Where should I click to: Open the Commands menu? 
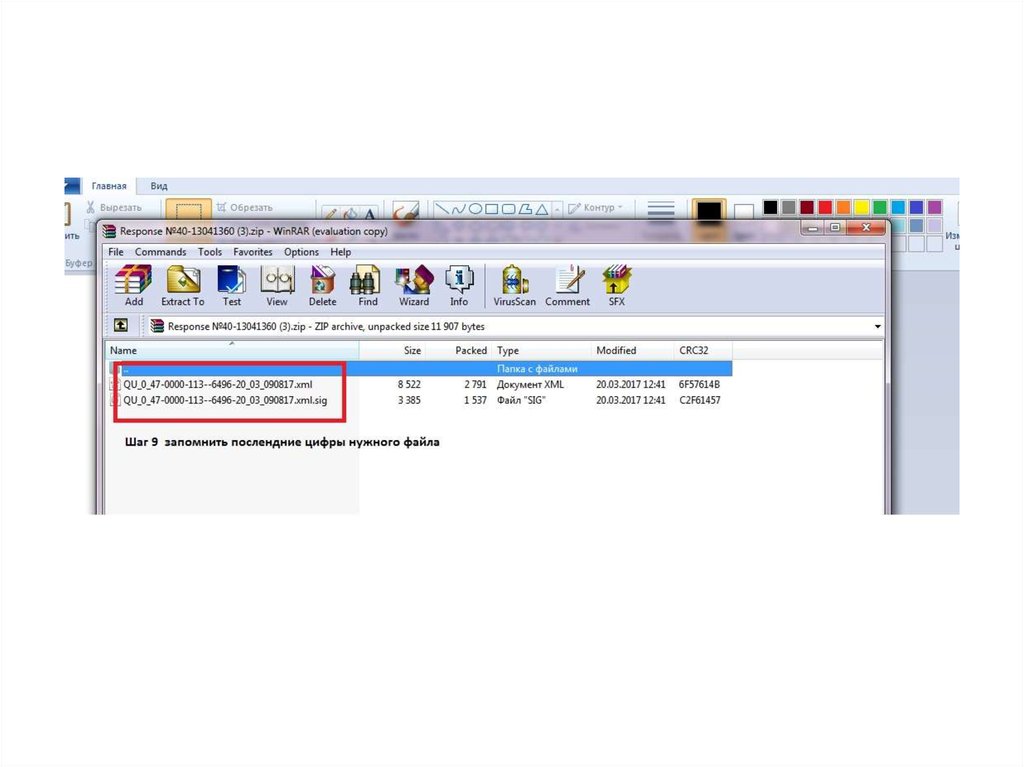tap(160, 252)
